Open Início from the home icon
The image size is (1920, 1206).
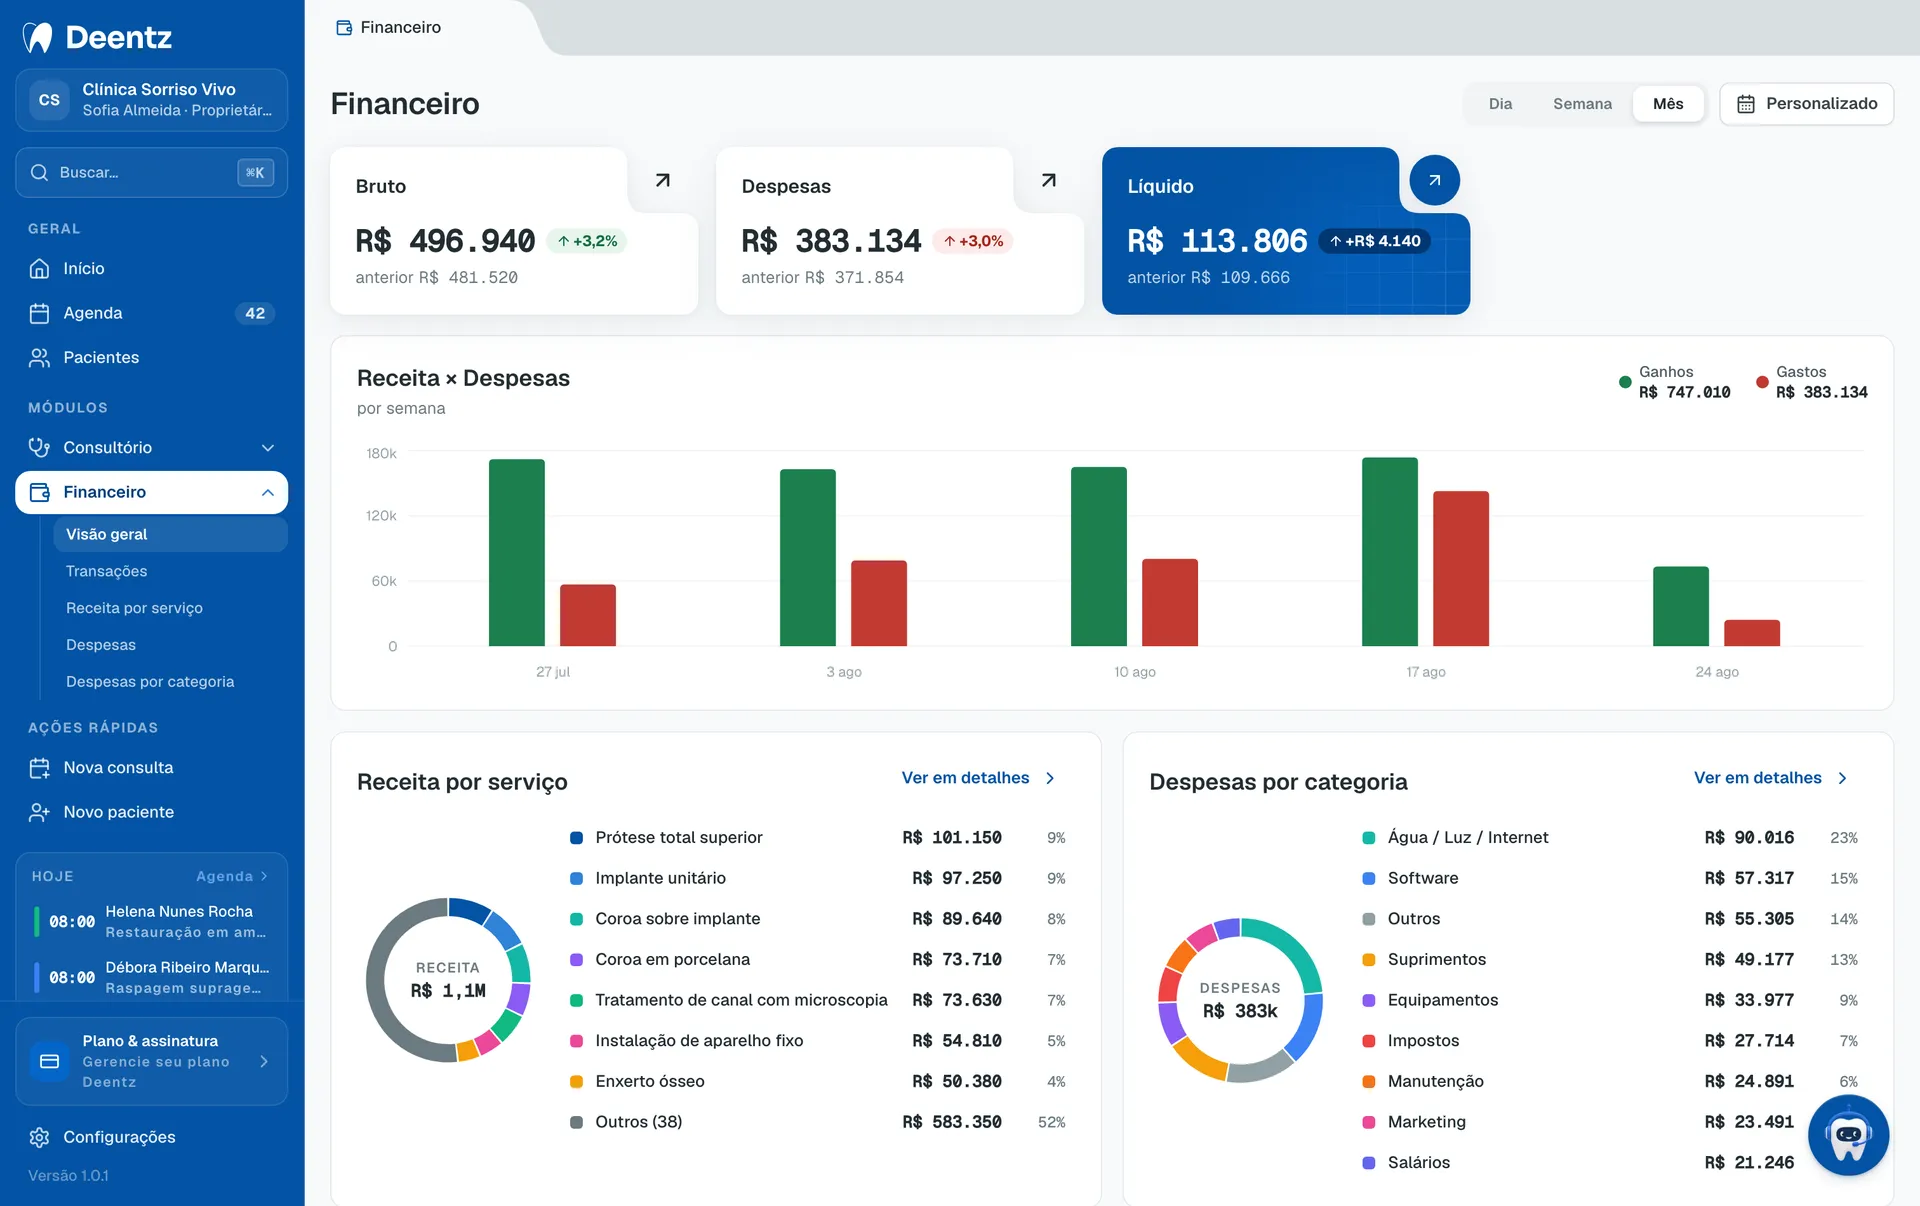[x=39, y=268]
